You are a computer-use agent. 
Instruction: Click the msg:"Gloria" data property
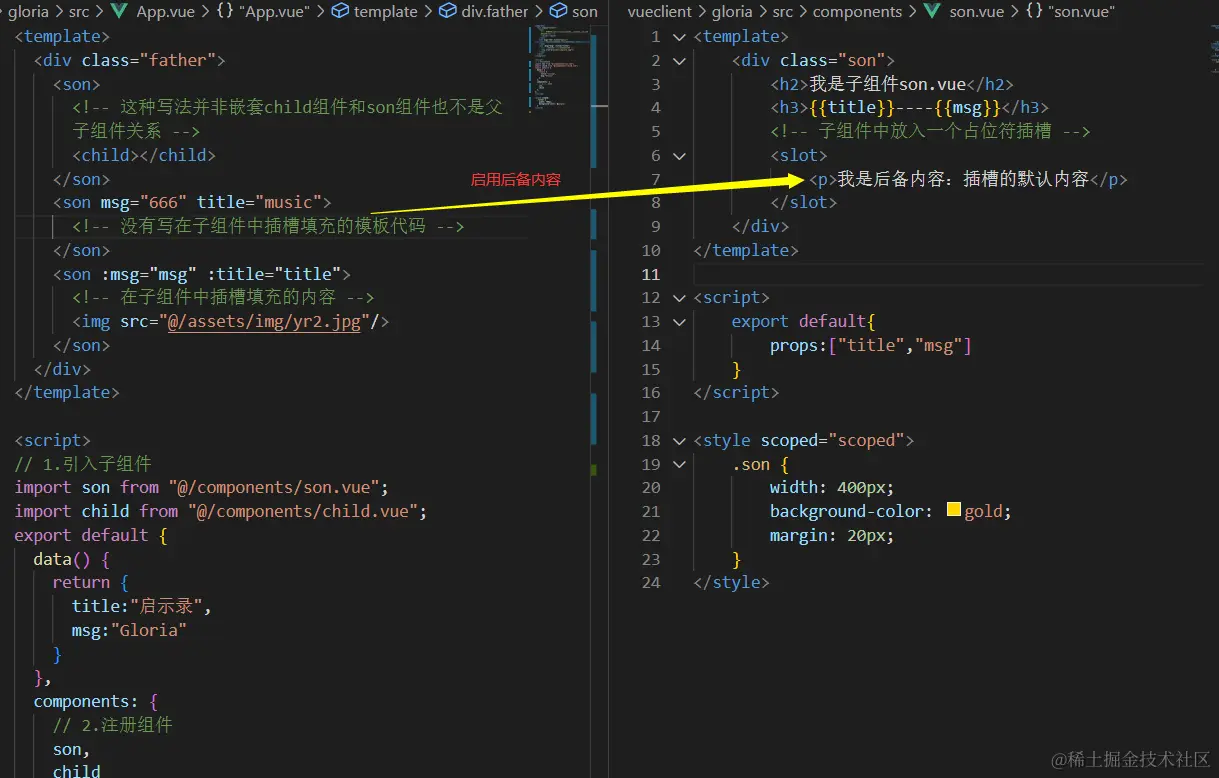tap(129, 630)
